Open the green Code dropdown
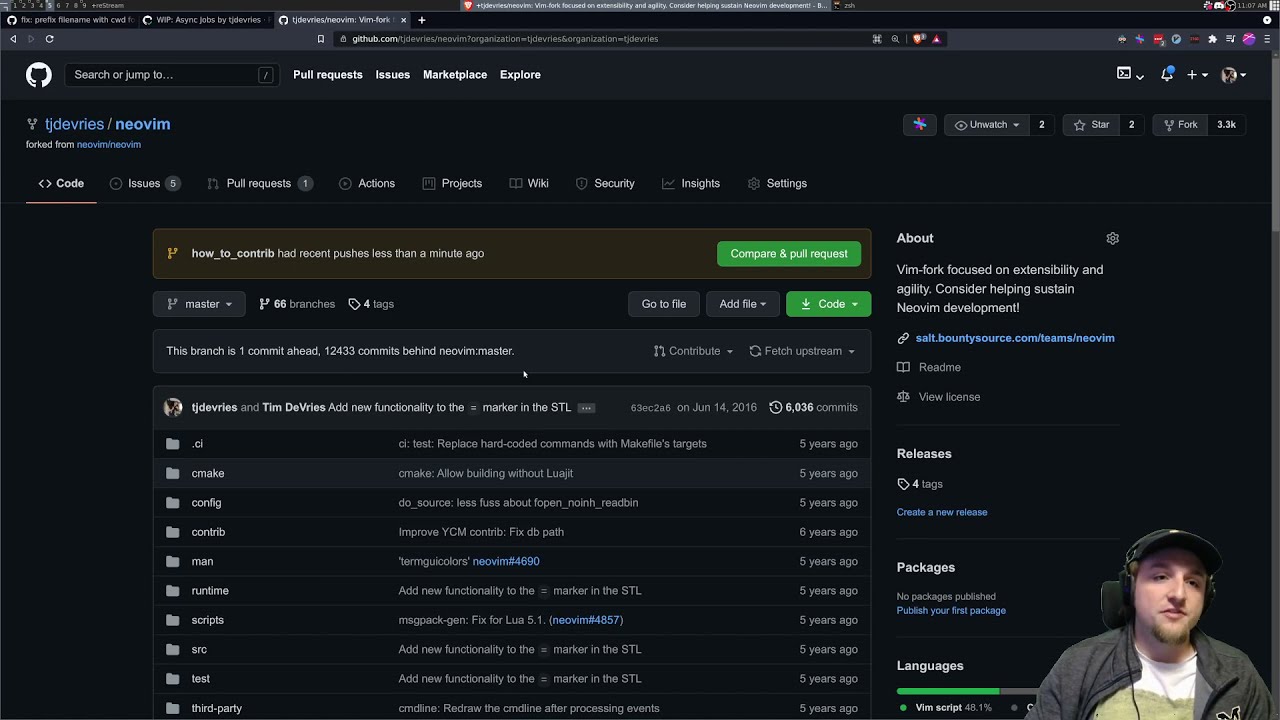 (828, 304)
